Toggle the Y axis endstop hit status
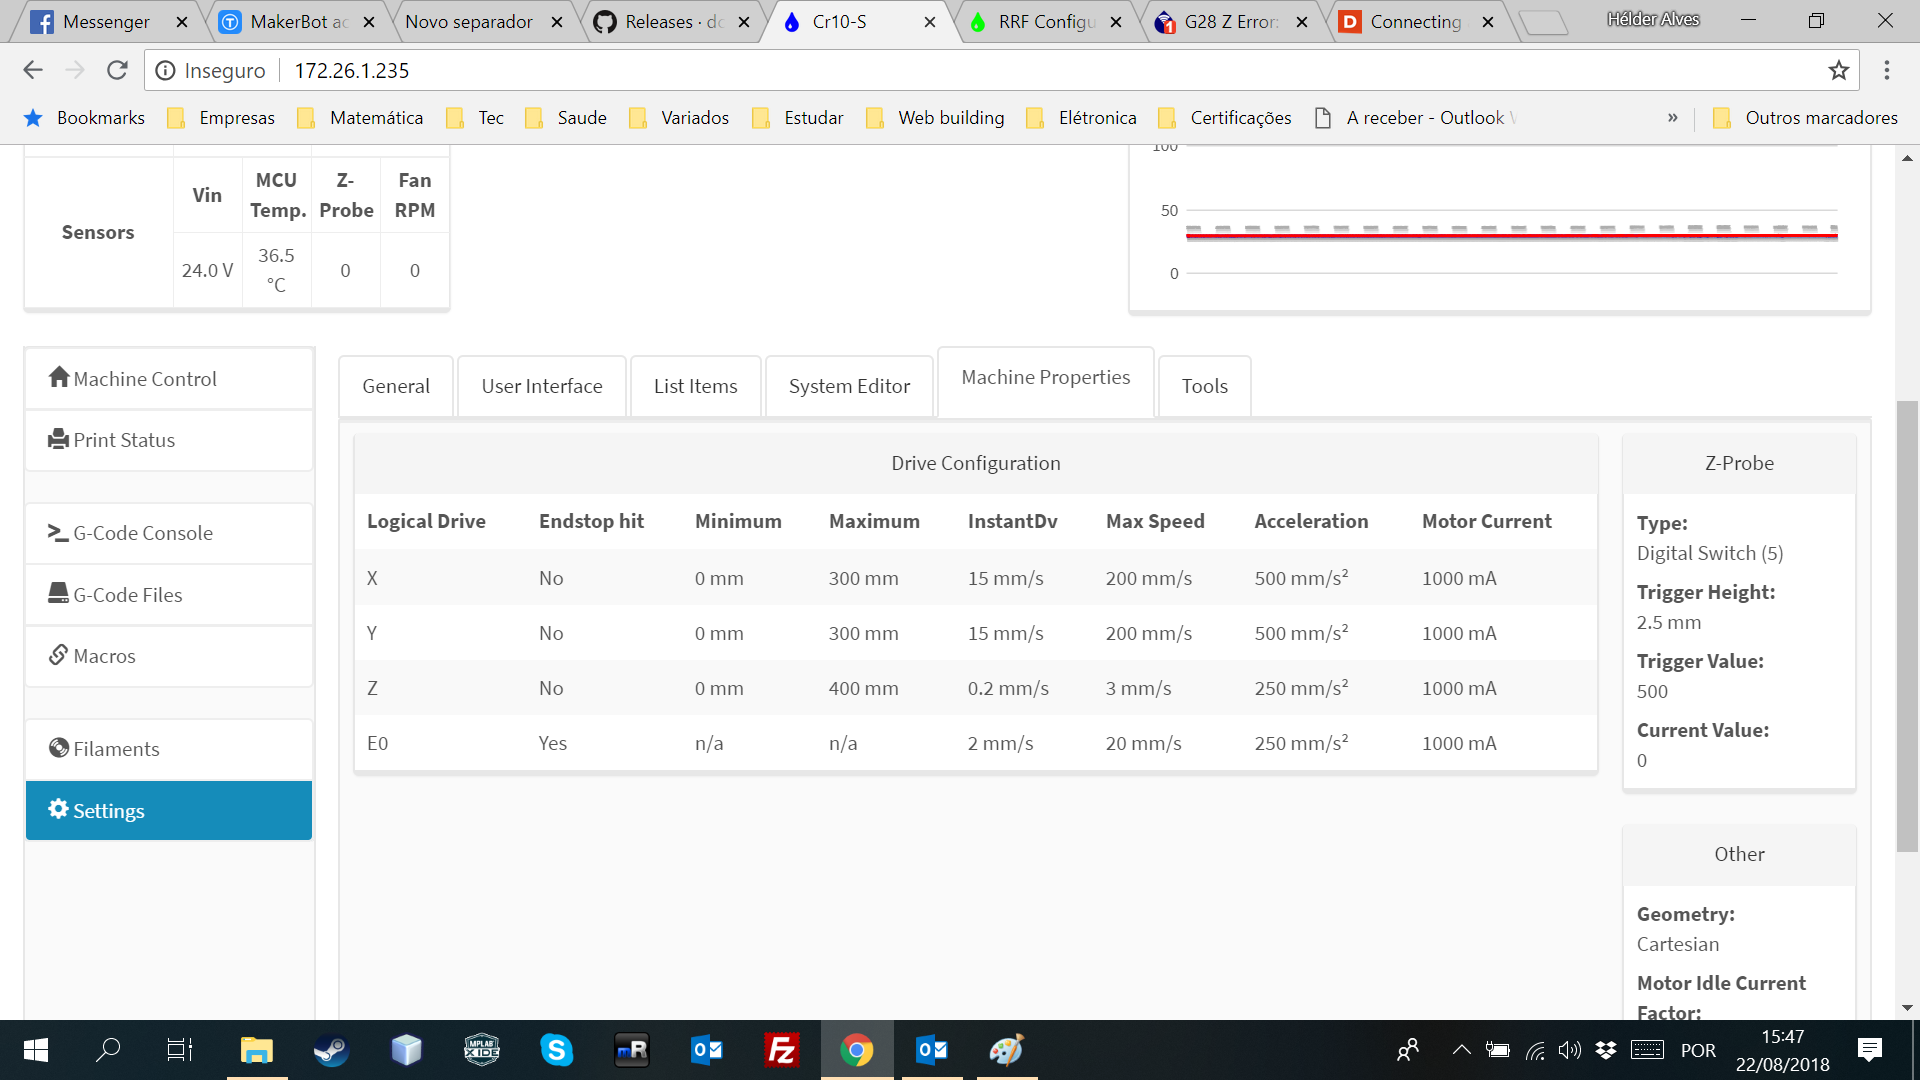Viewport: 1920px width, 1080px height. [550, 632]
